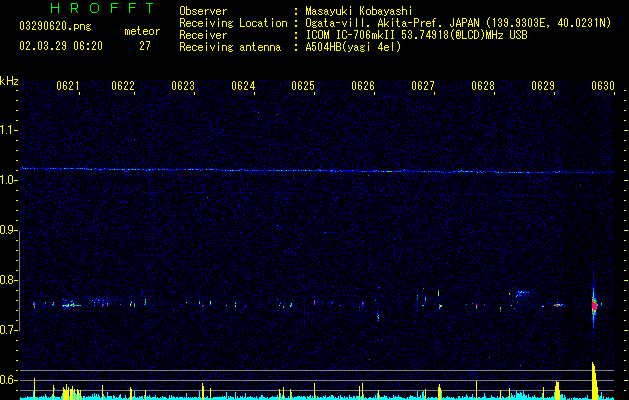Click the 0622 time marker
The image size is (629, 400).
point(123,86)
